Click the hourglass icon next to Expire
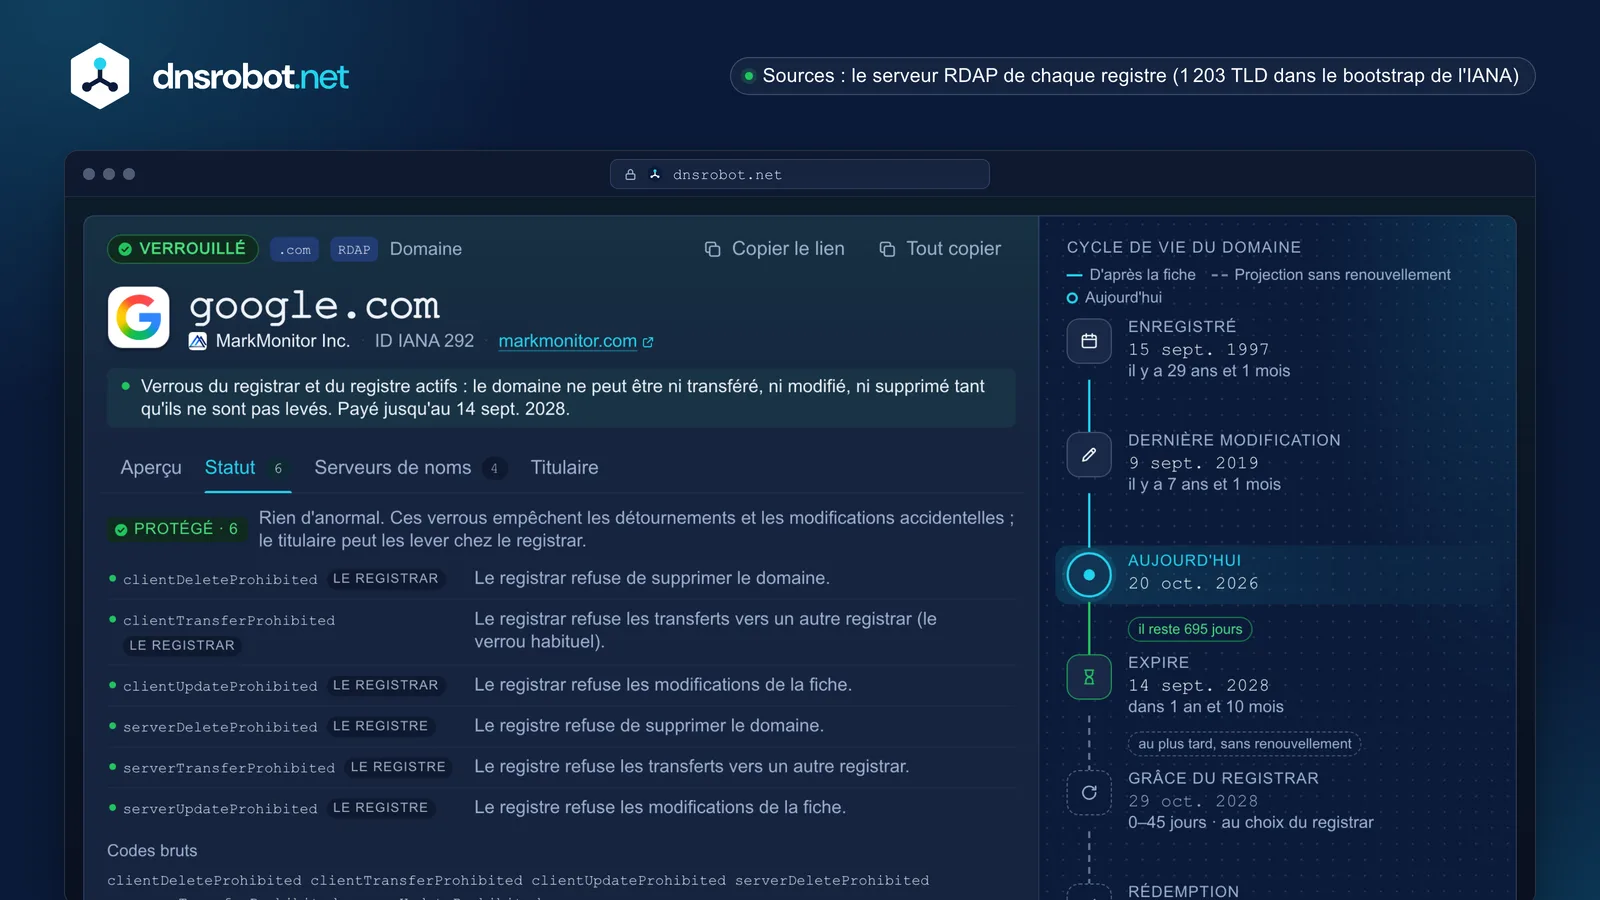Viewport: 1600px width, 900px height. (x=1089, y=677)
